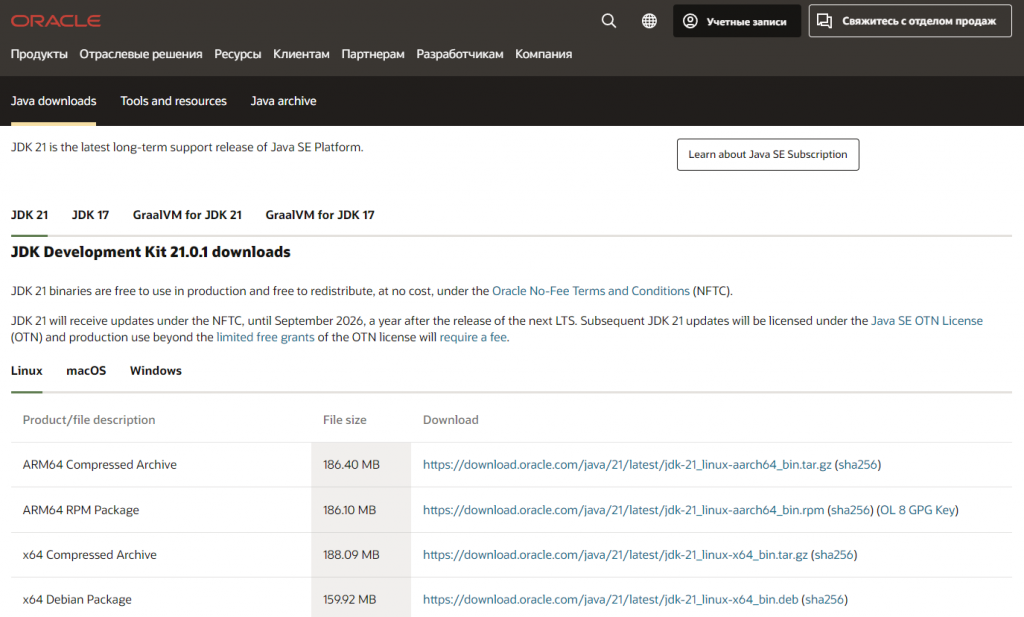
Task: Open the Клиентам menu
Action: (x=301, y=54)
